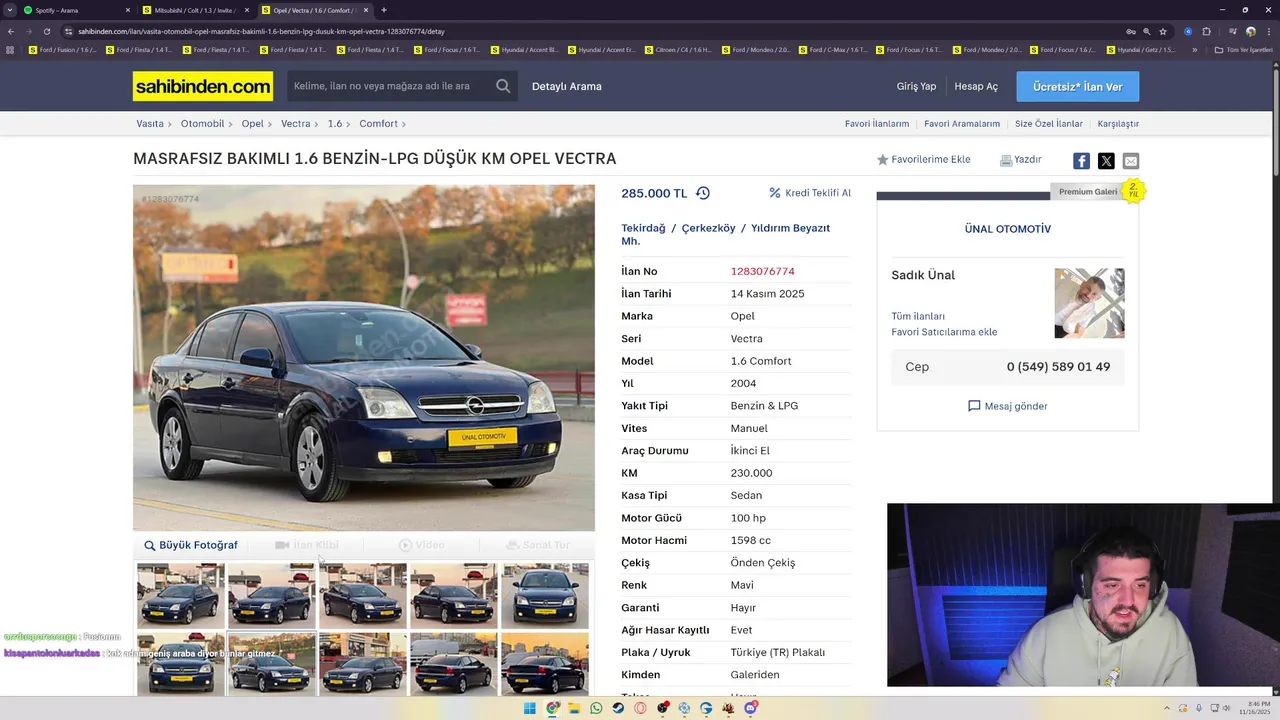Click the sahibinden.com logo
Screen dimensions: 1280x720
pos(203,86)
